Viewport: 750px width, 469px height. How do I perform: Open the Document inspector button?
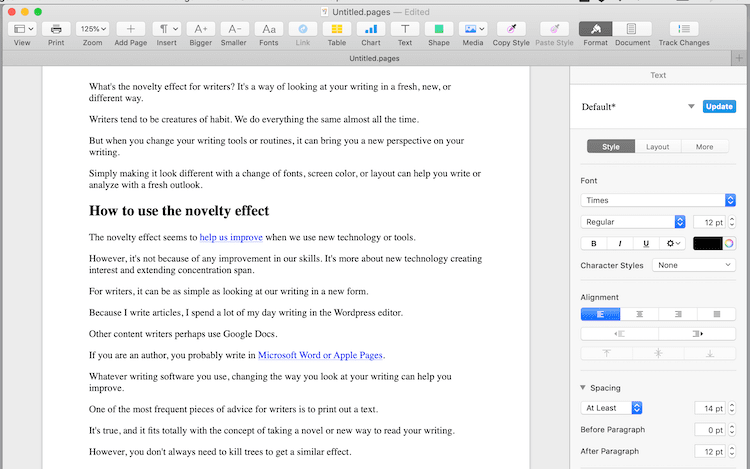(632, 29)
